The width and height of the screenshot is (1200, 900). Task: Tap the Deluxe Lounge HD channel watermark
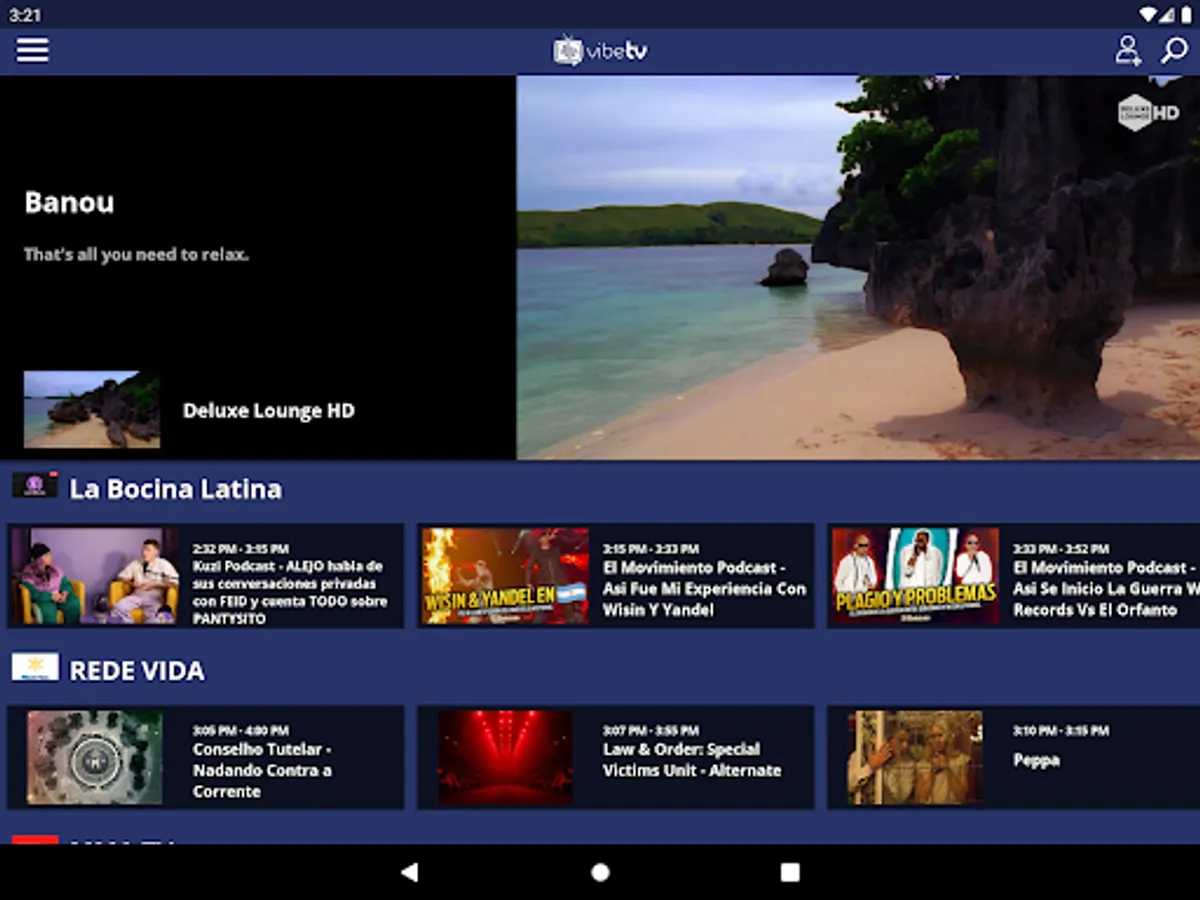click(x=1148, y=112)
